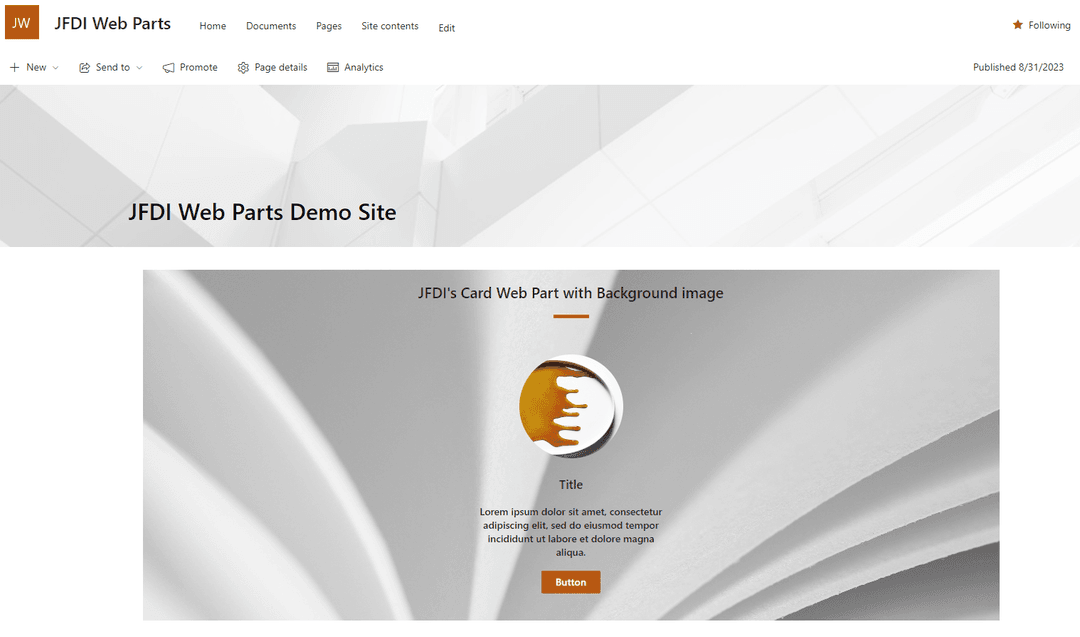This screenshot has width=1080, height=637.
Task: Click the JFDI Web Parts site name
Action: point(112,22)
